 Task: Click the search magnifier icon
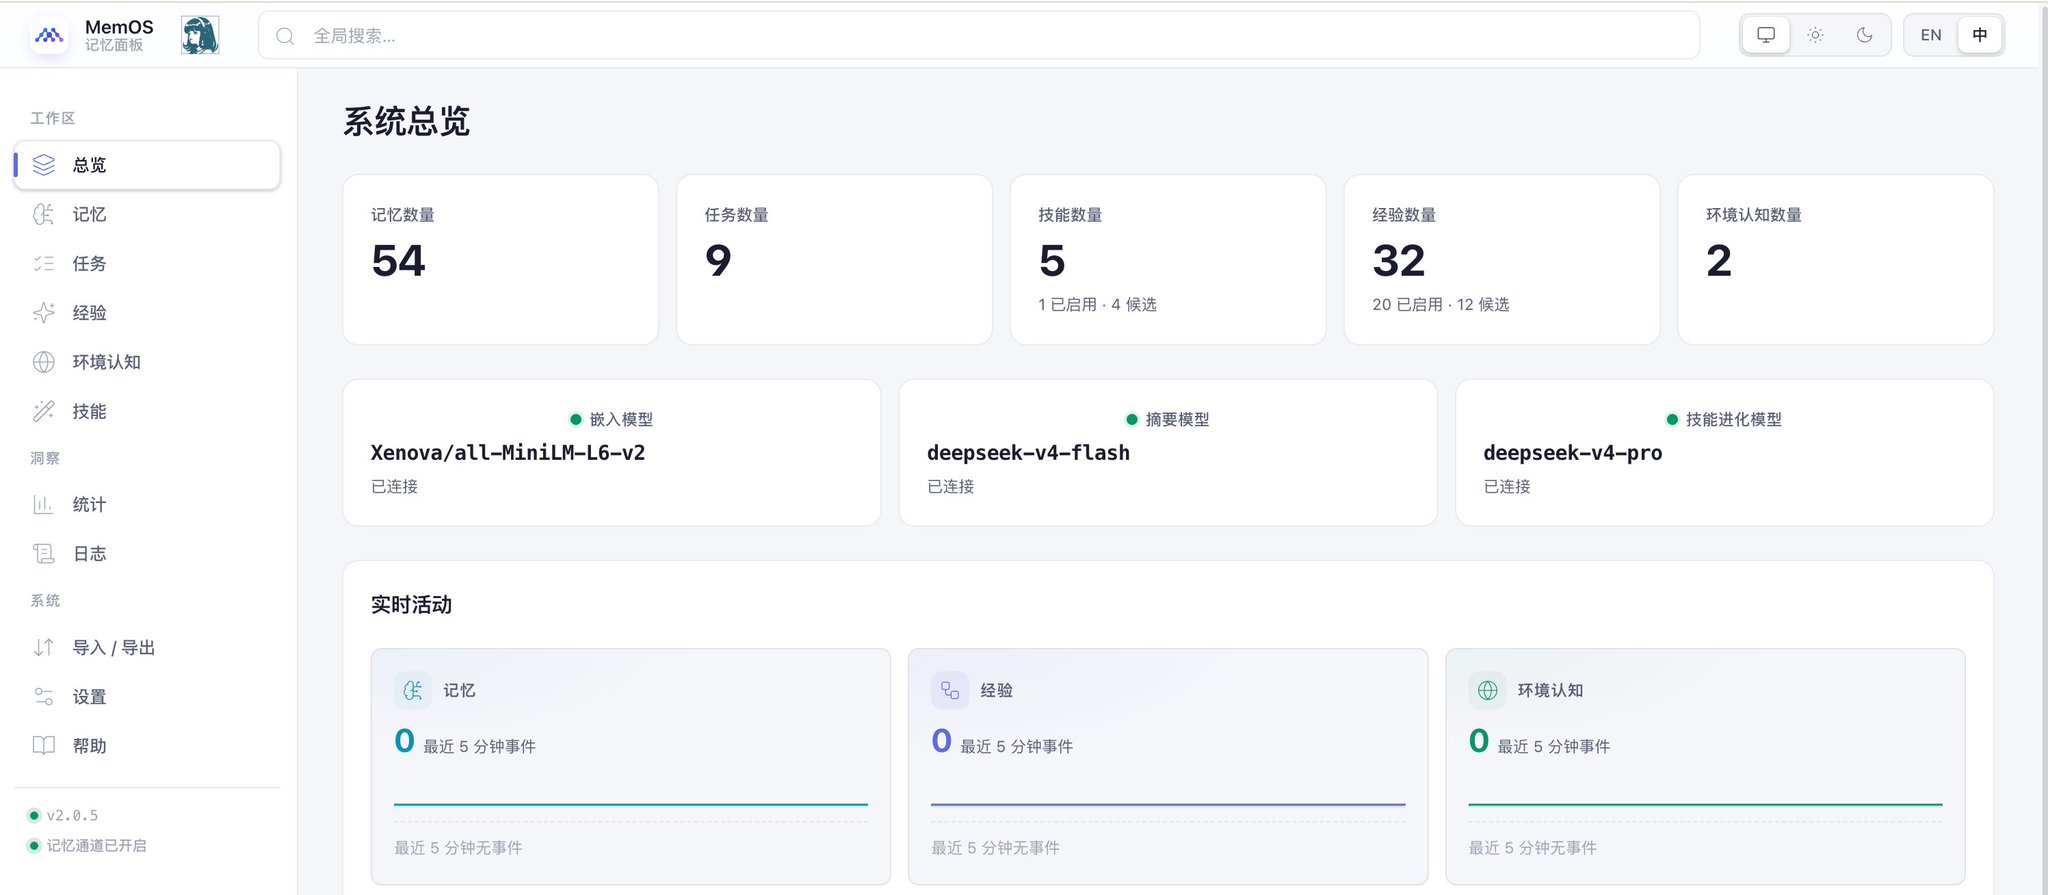pyautogui.click(x=285, y=36)
